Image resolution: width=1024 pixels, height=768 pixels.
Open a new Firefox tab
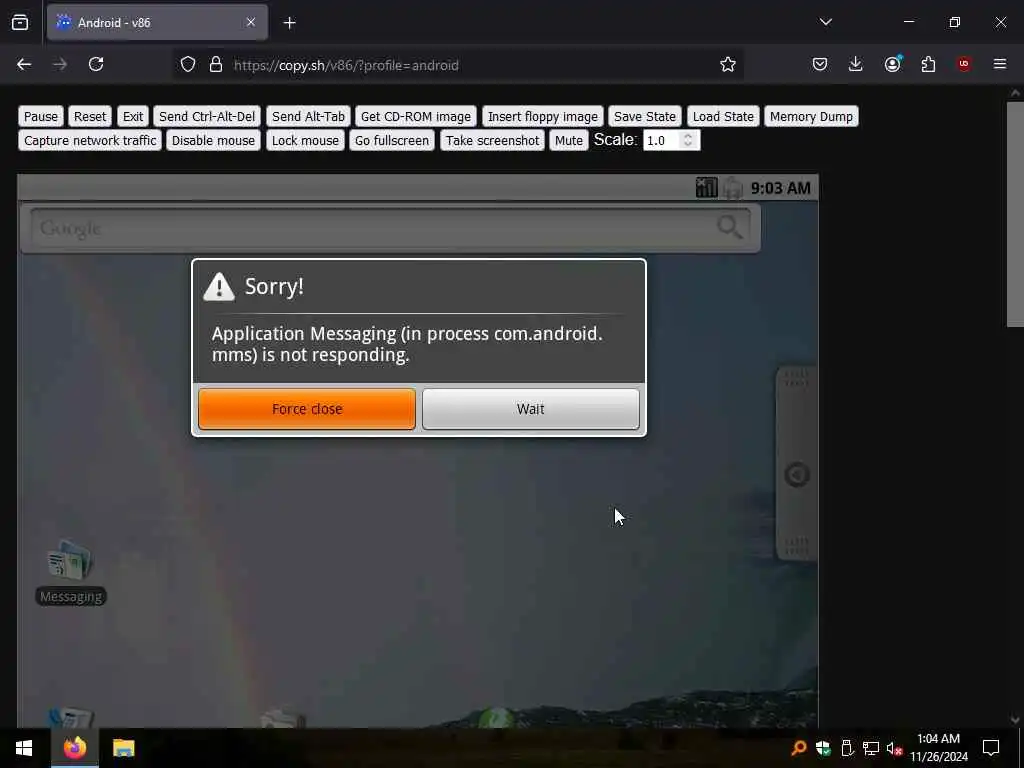tap(290, 23)
